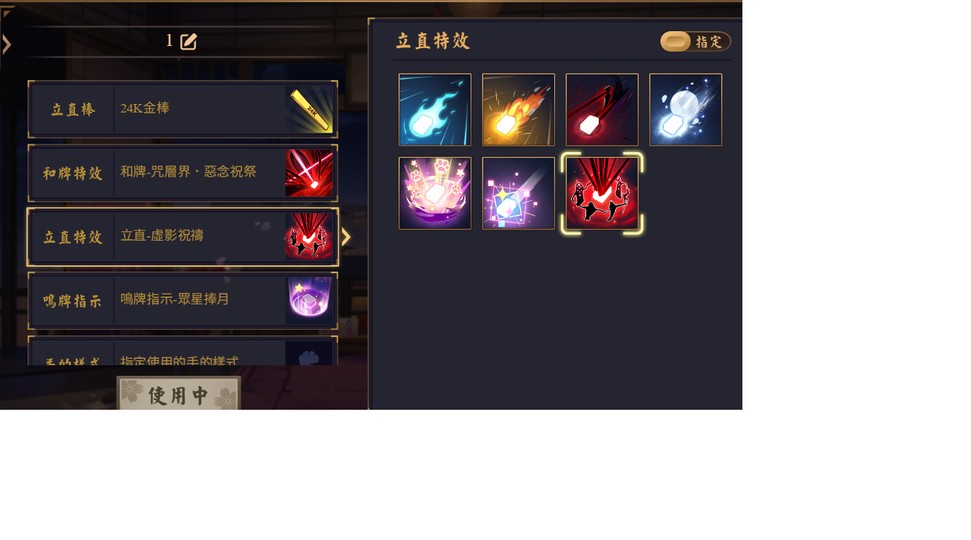The width and height of the screenshot is (971, 540).
Task: Select the white moon riichi effect
Action: [x=686, y=110]
